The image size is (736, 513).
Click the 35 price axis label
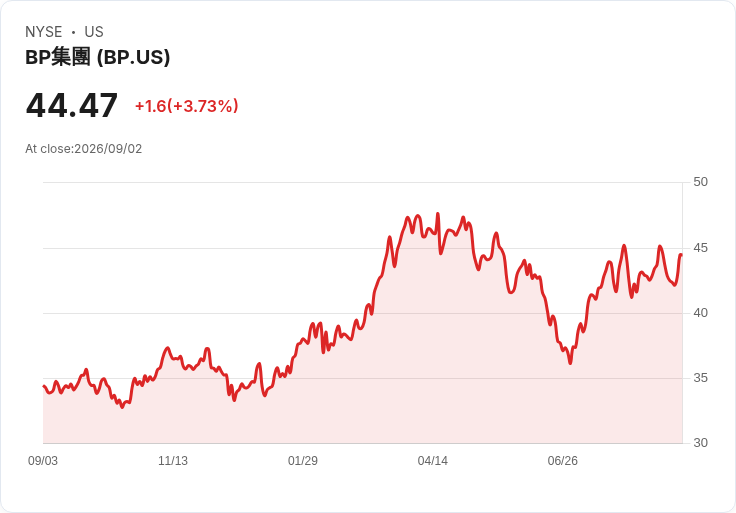coord(700,378)
